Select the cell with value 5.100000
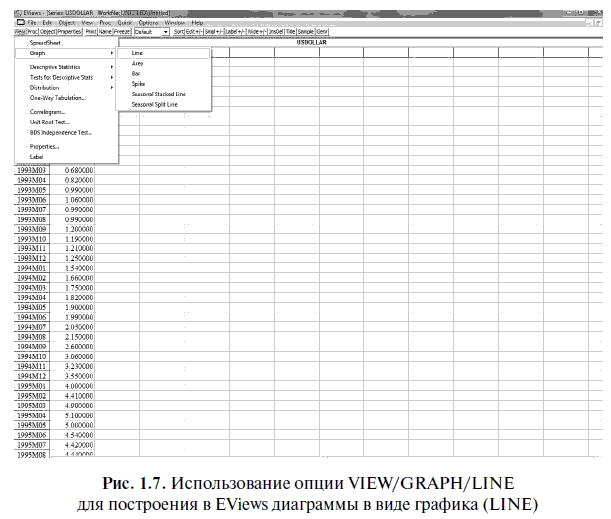The height and width of the screenshot is (519, 611). point(72,415)
